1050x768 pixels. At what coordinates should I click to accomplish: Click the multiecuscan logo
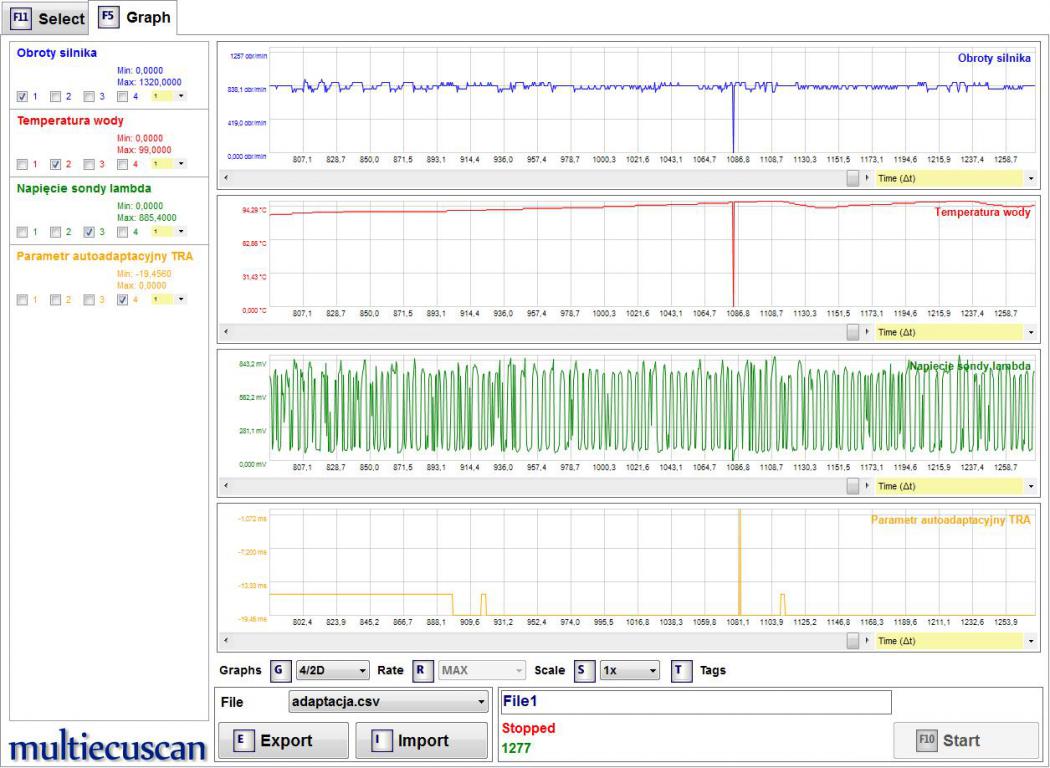point(108,746)
